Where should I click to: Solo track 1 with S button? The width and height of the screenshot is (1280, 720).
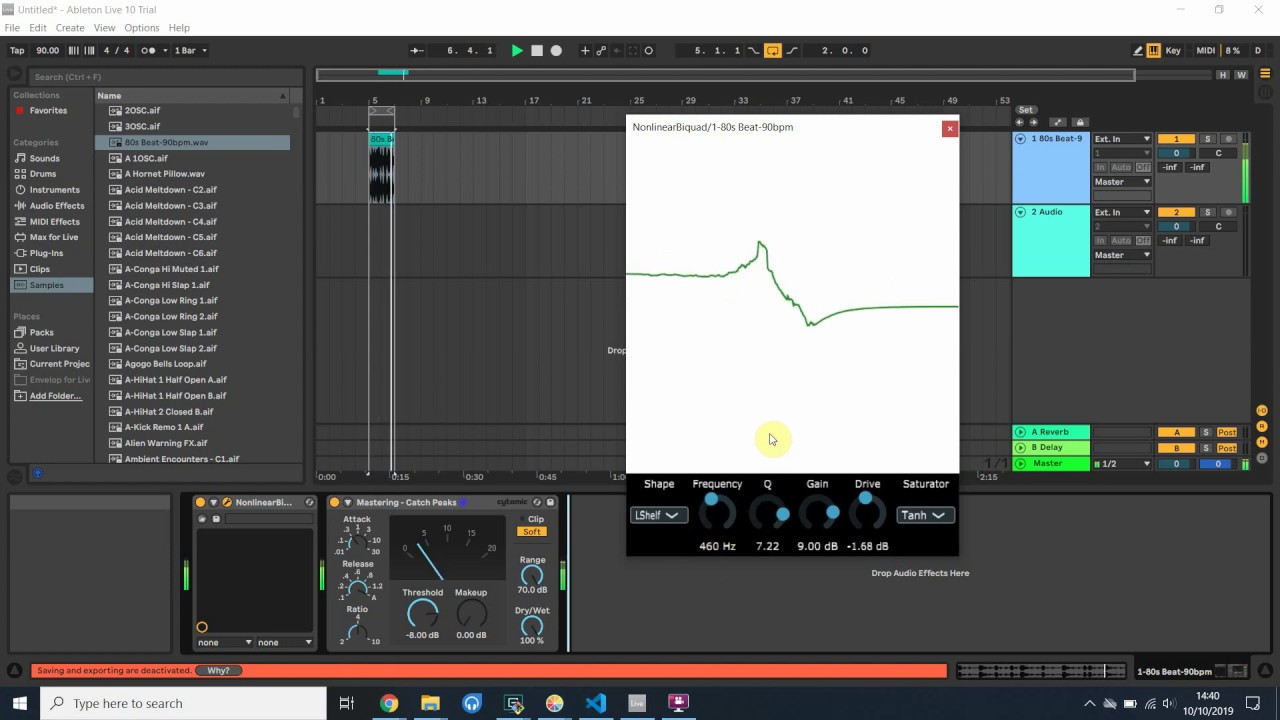pos(1207,139)
